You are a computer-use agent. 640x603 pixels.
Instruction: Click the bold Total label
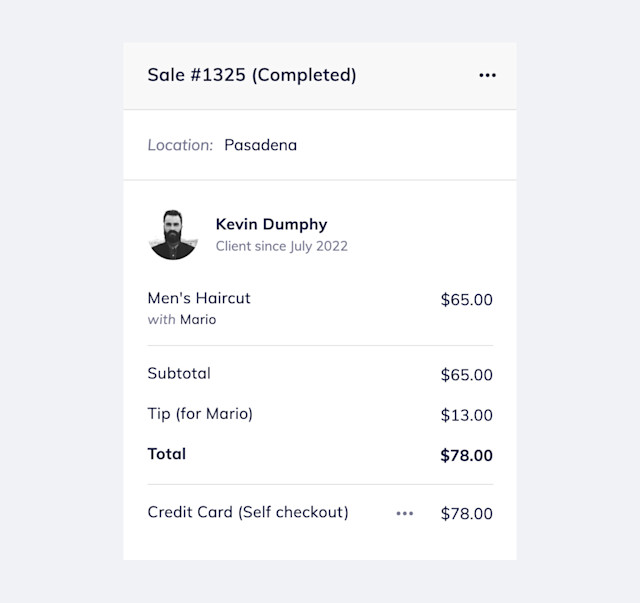click(167, 454)
